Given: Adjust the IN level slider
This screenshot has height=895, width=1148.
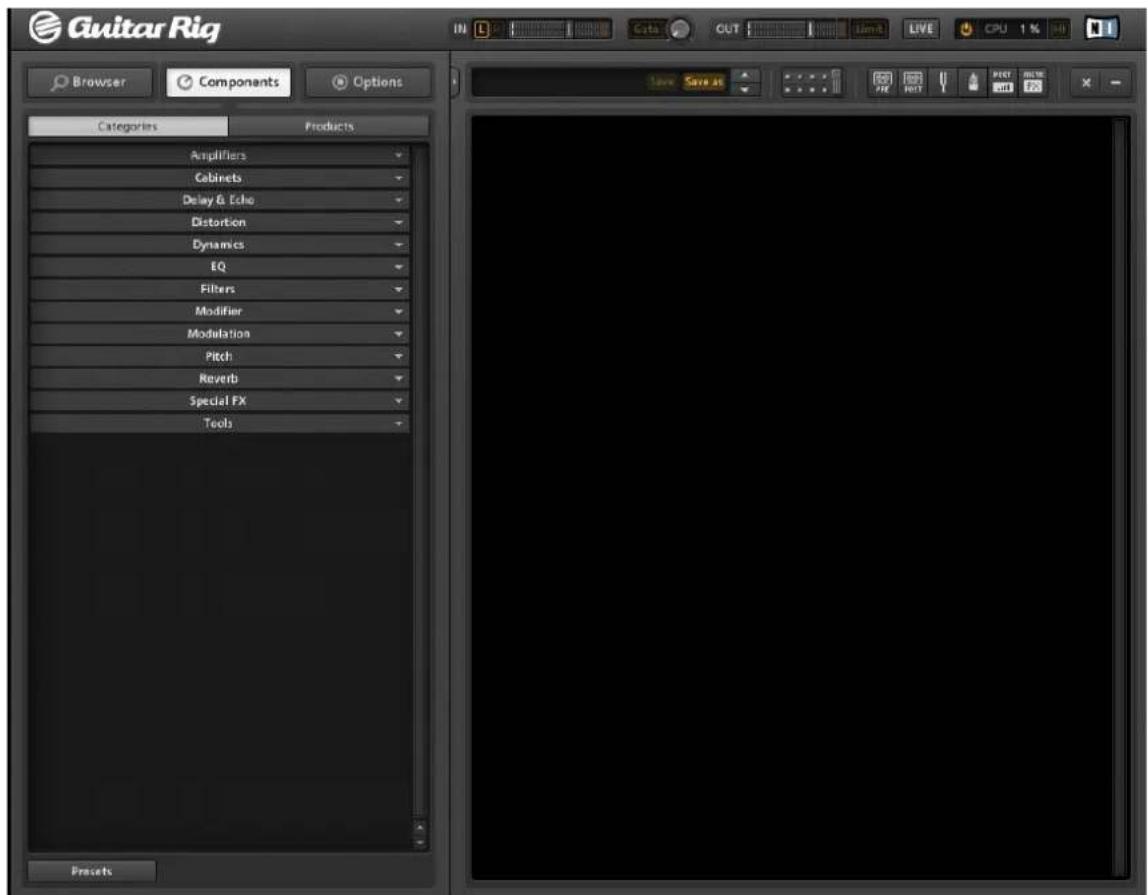Looking at the screenshot, I should (x=560, y=29).
